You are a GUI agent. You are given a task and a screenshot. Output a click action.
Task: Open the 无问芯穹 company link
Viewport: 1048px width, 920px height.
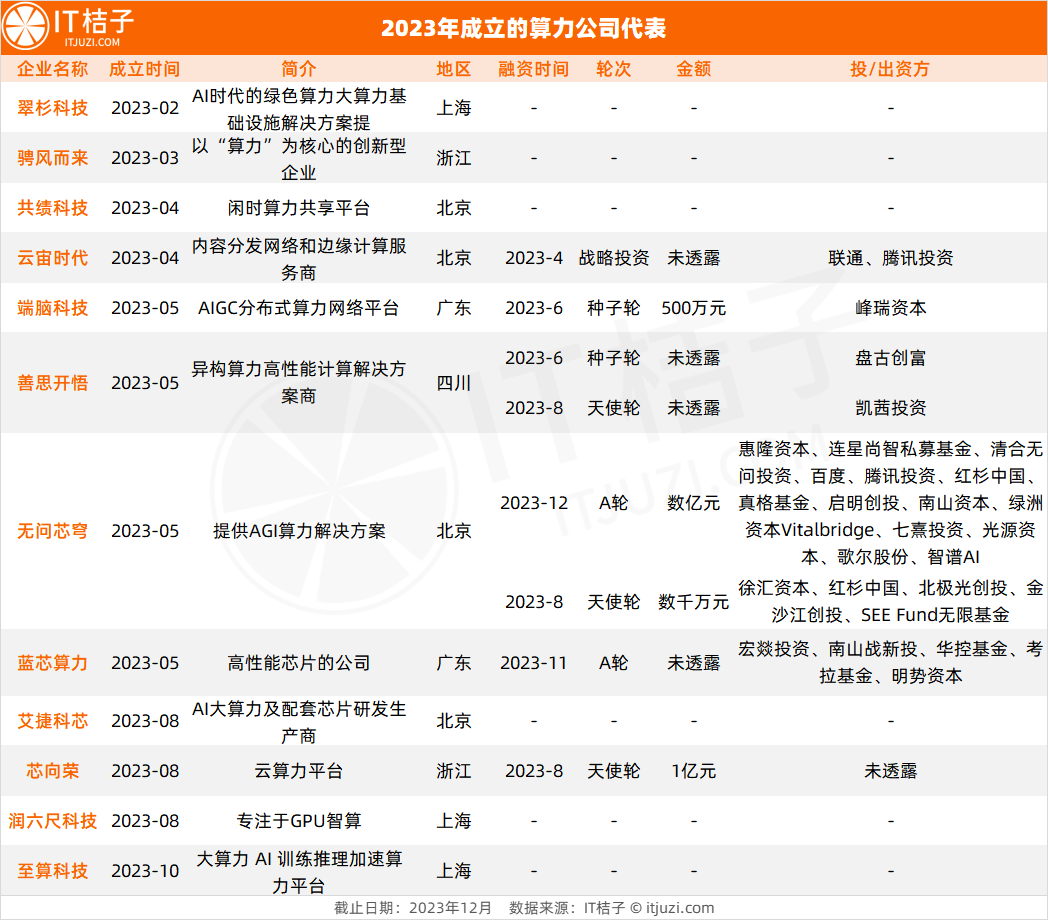point(52,531)
